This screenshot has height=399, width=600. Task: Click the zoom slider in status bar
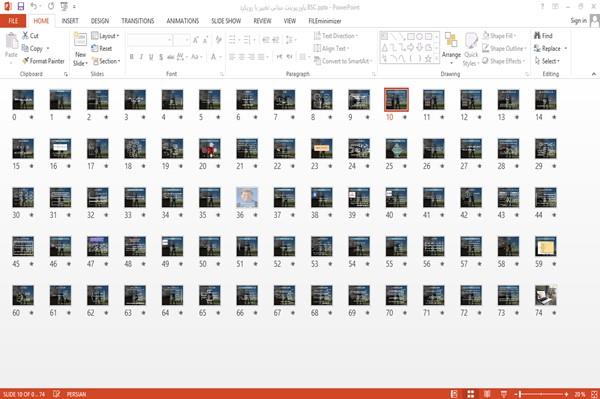[x=541, y=394]
